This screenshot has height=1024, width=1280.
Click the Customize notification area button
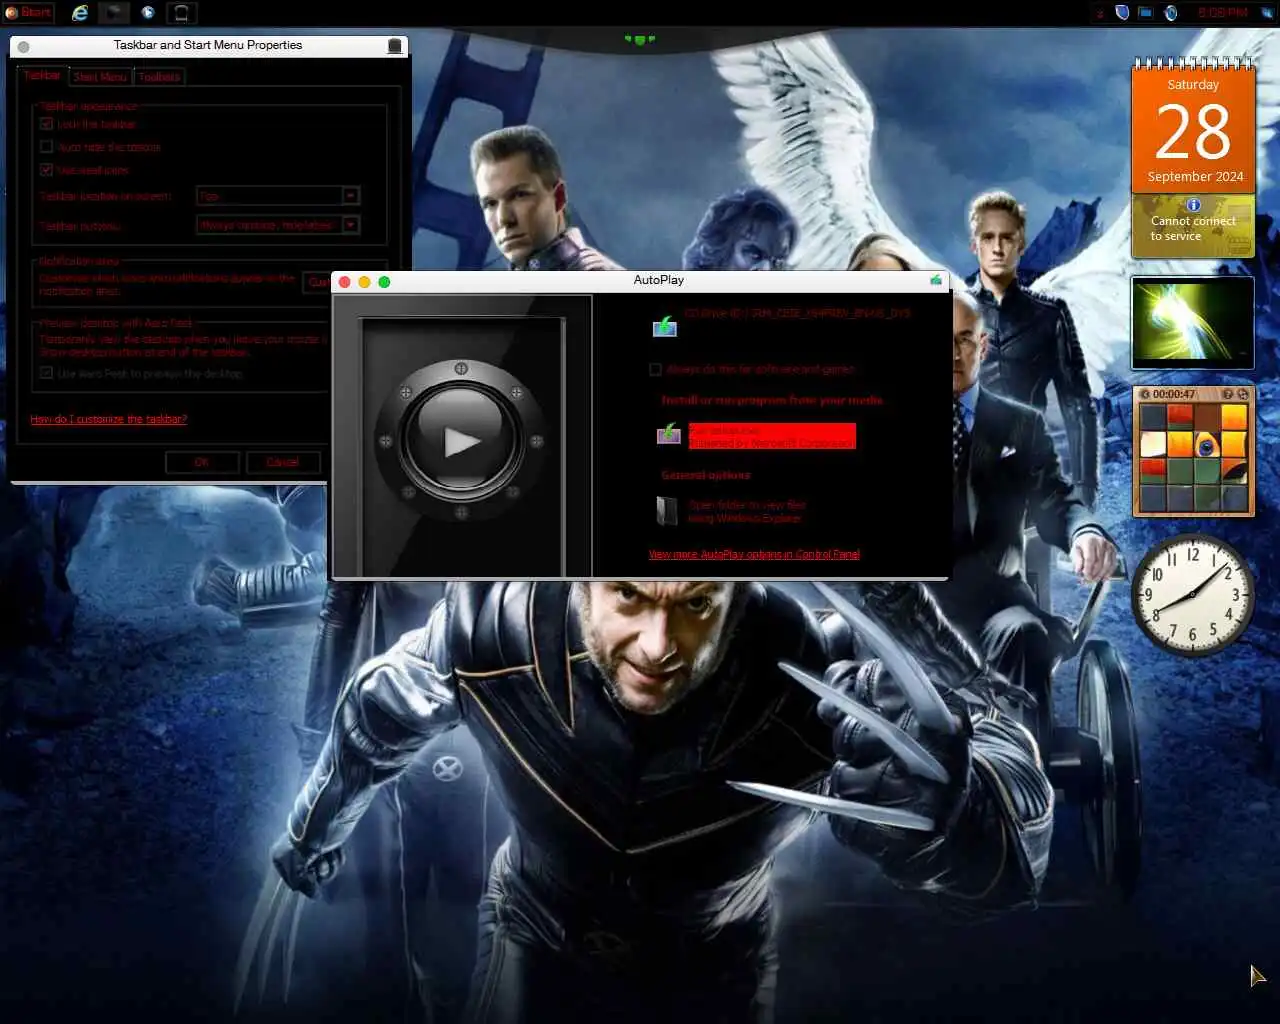coord(317,282)
